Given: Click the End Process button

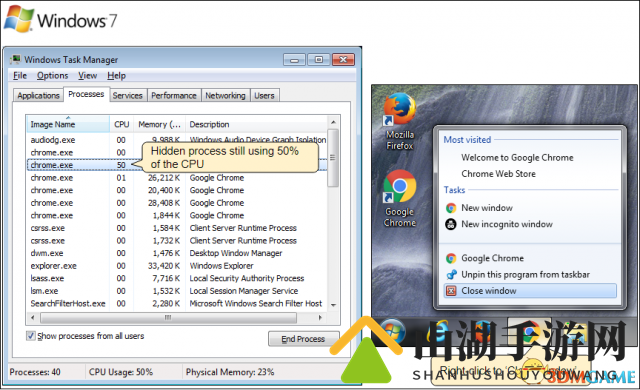Looking at the screenshot, I should tap(303, 339).
